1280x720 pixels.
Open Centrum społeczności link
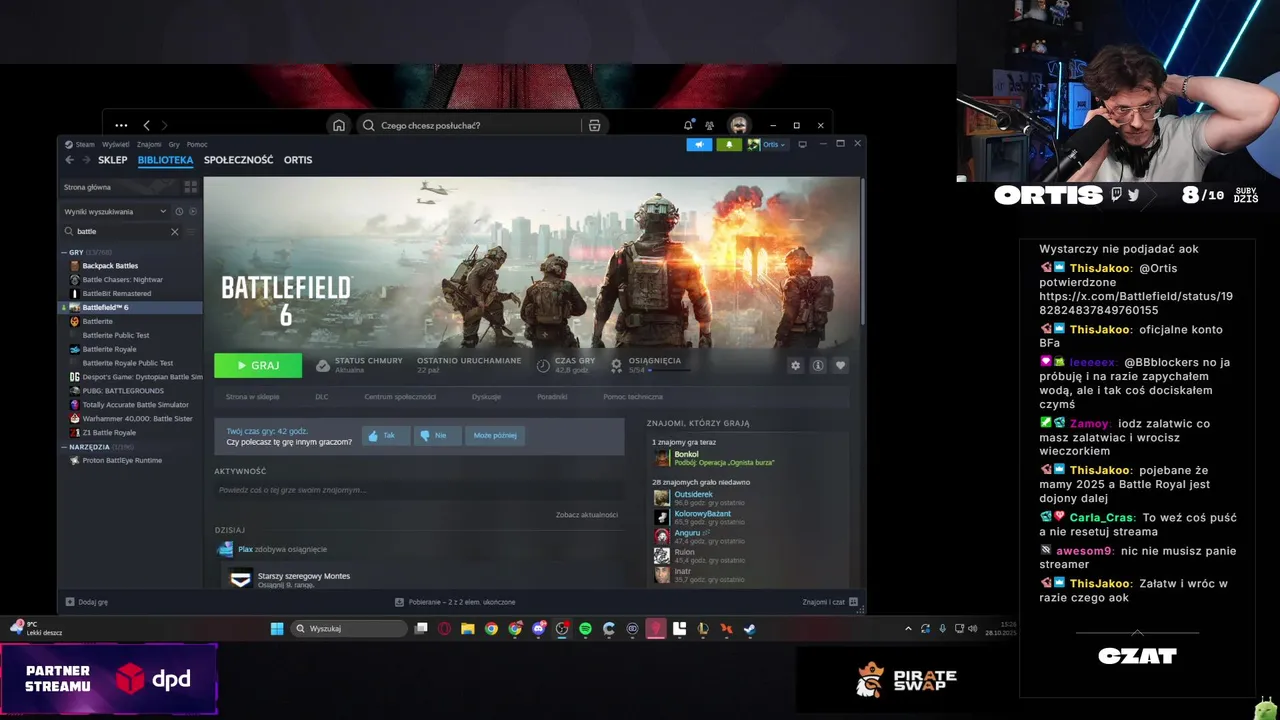(x=400, y=397)
